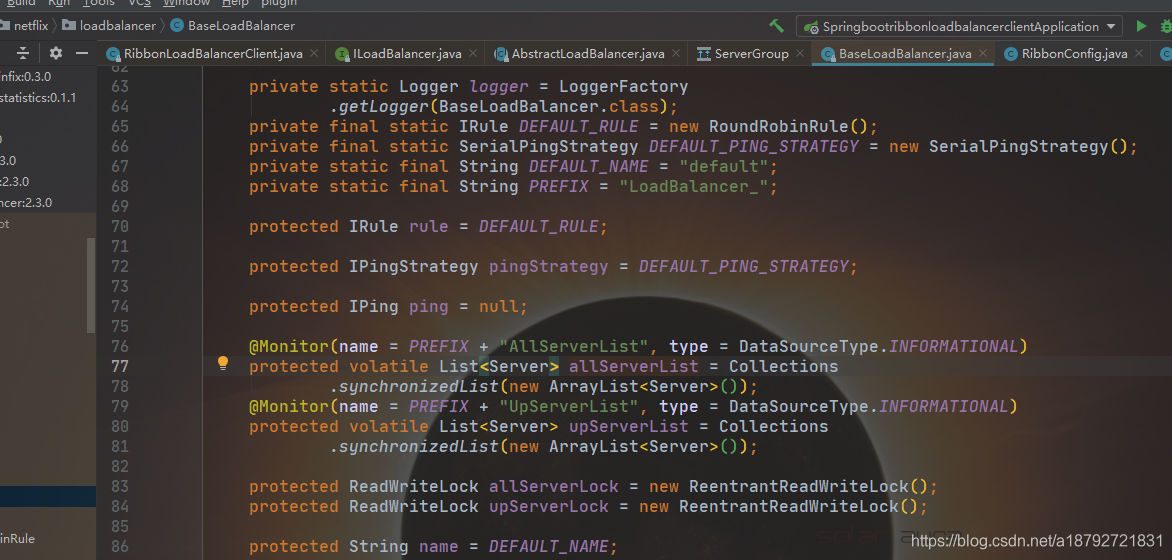The width and height of the screenshot is (1172, 560).
Task: Open the VCS menu
Action: [139, 3]
